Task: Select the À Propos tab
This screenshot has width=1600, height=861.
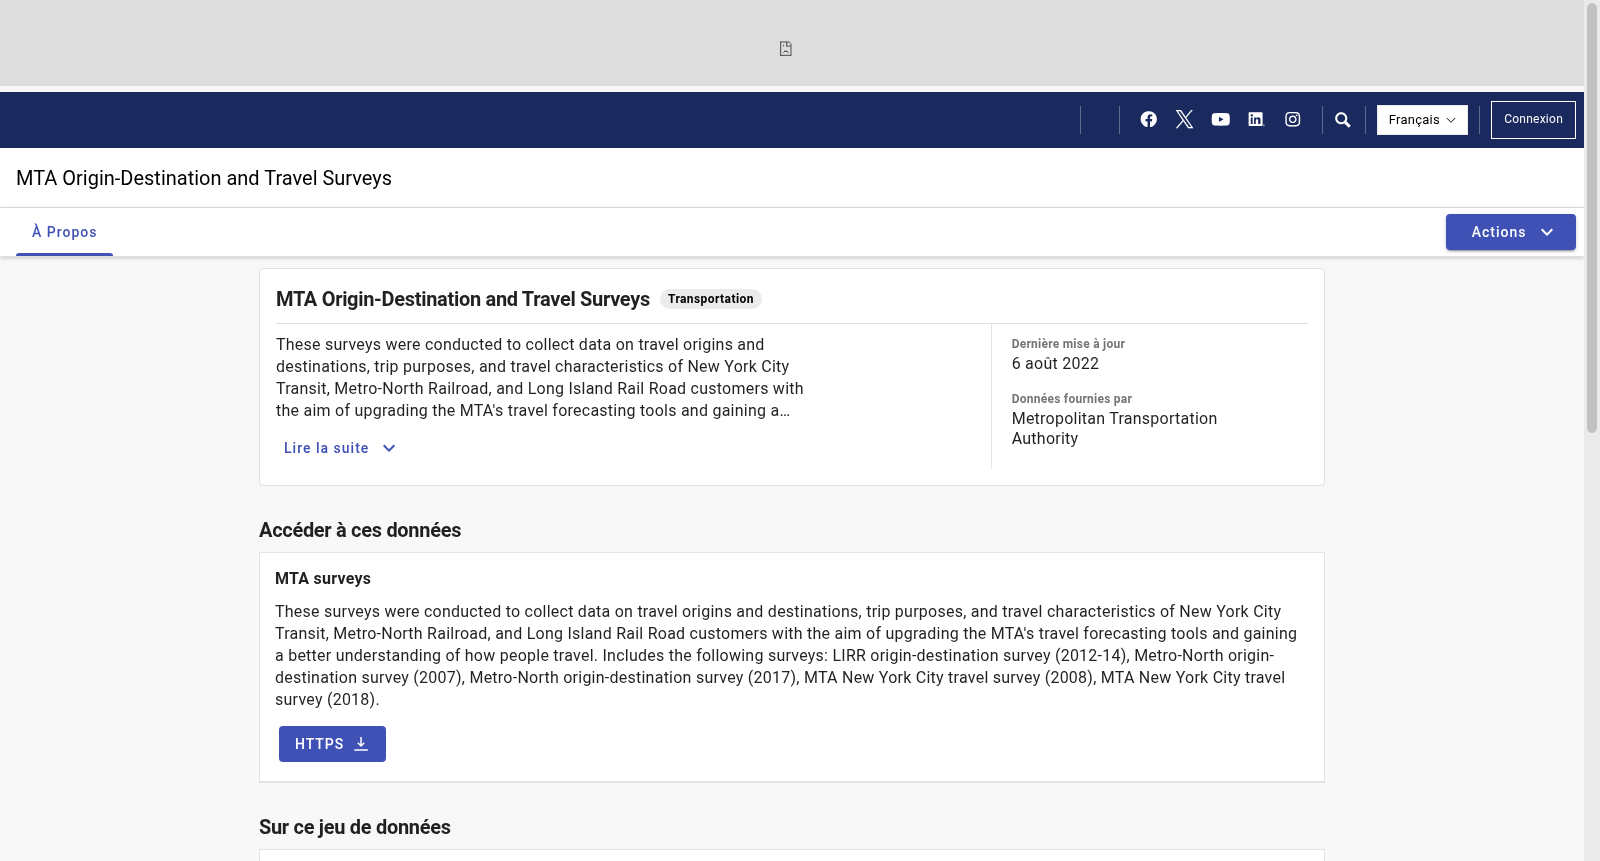Action: pos(64,232)
